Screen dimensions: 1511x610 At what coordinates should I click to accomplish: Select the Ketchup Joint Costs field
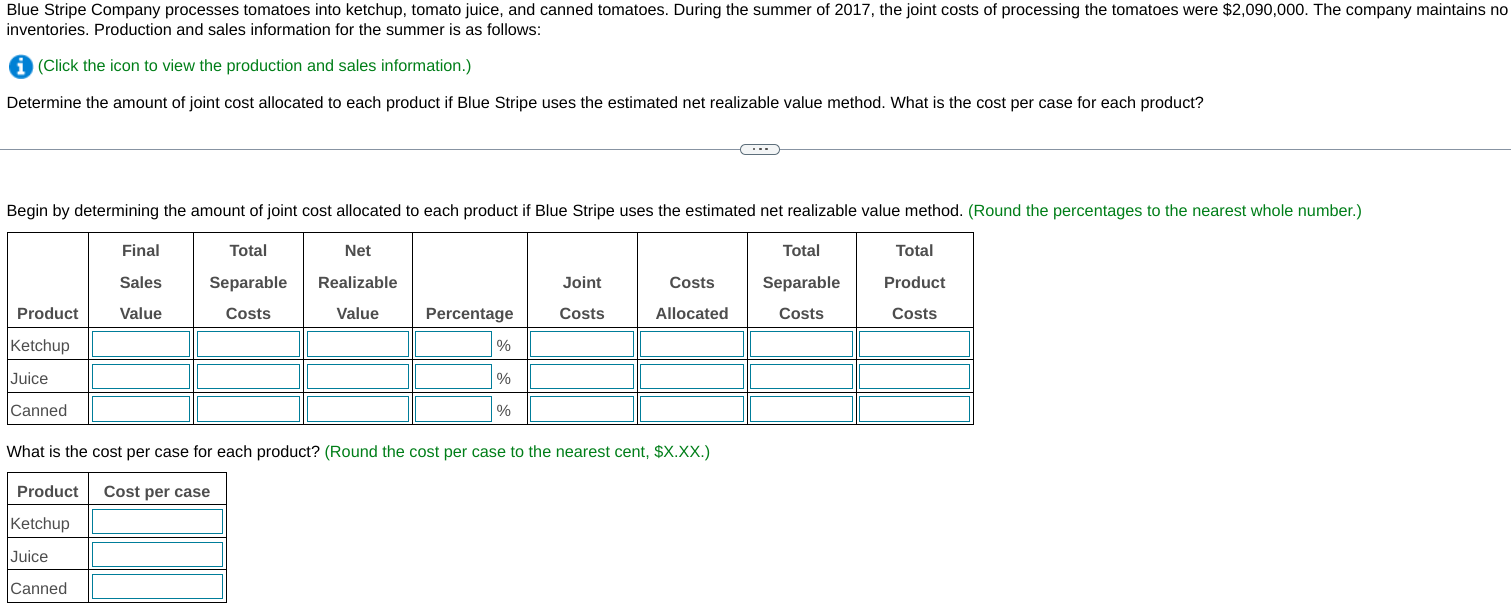[x=581, y=343]
